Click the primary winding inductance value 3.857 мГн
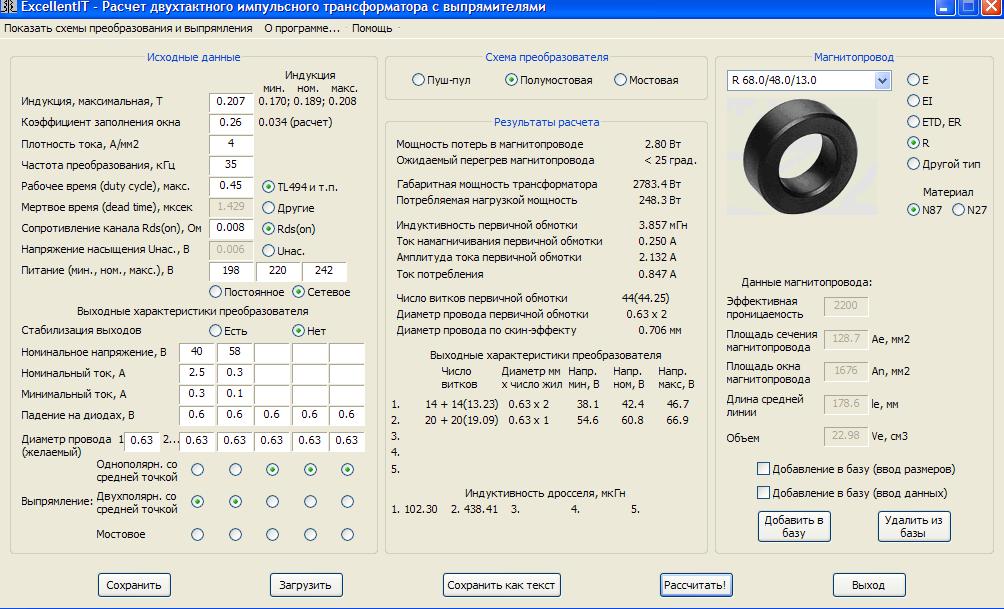This screenshot has width=1004, height=609. [x=661, y=225]
